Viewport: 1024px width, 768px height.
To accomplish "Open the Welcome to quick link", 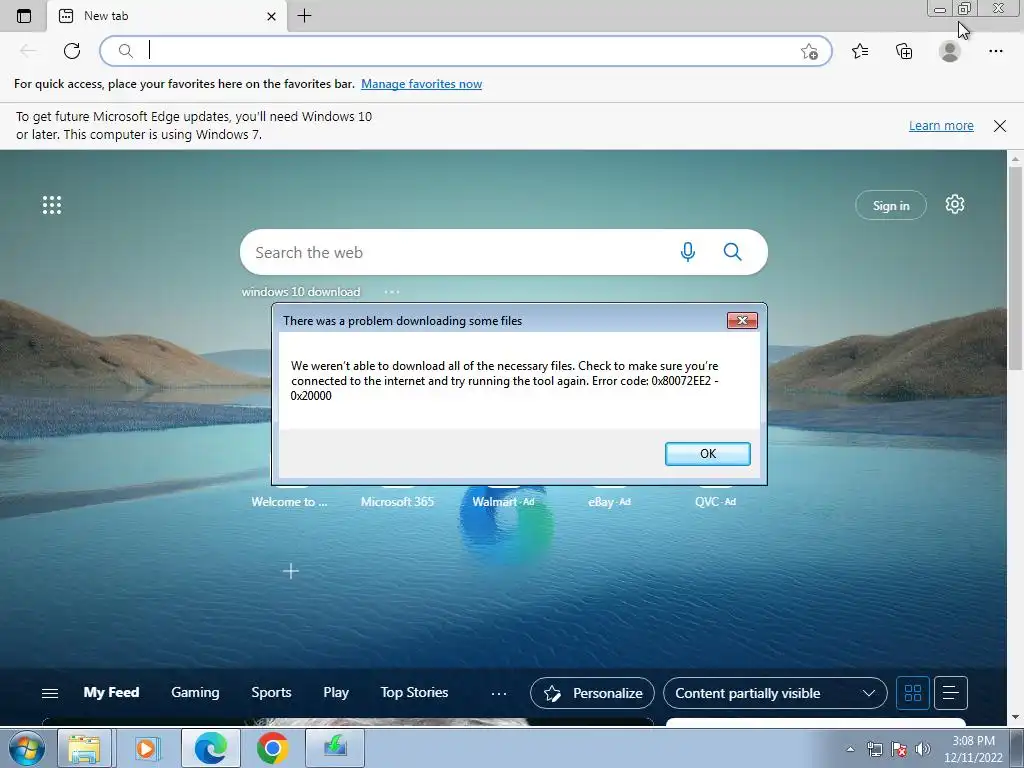I will [x=289, y=502].
